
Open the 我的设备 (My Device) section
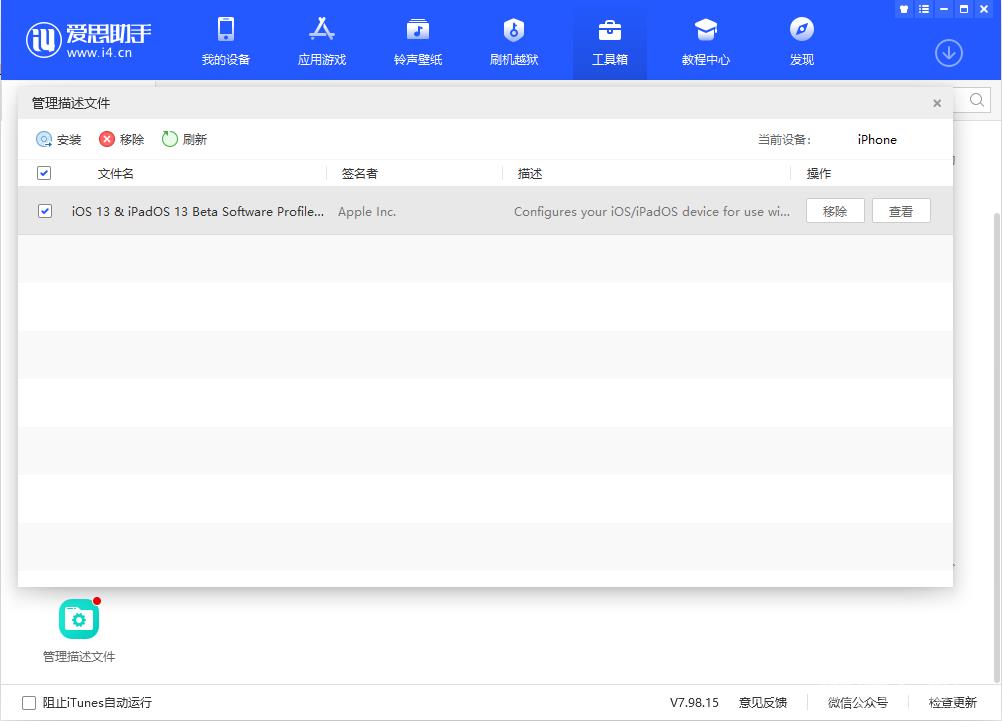point(225,42)
